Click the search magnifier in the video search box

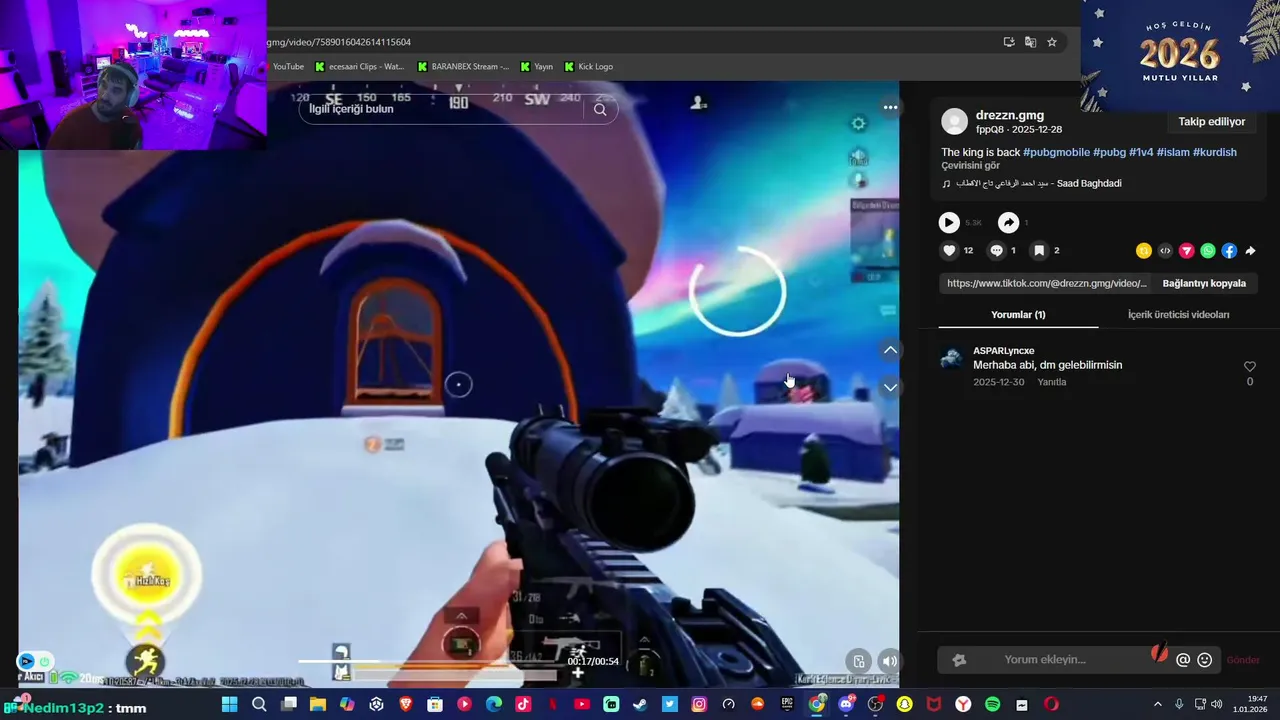(600, 110)
